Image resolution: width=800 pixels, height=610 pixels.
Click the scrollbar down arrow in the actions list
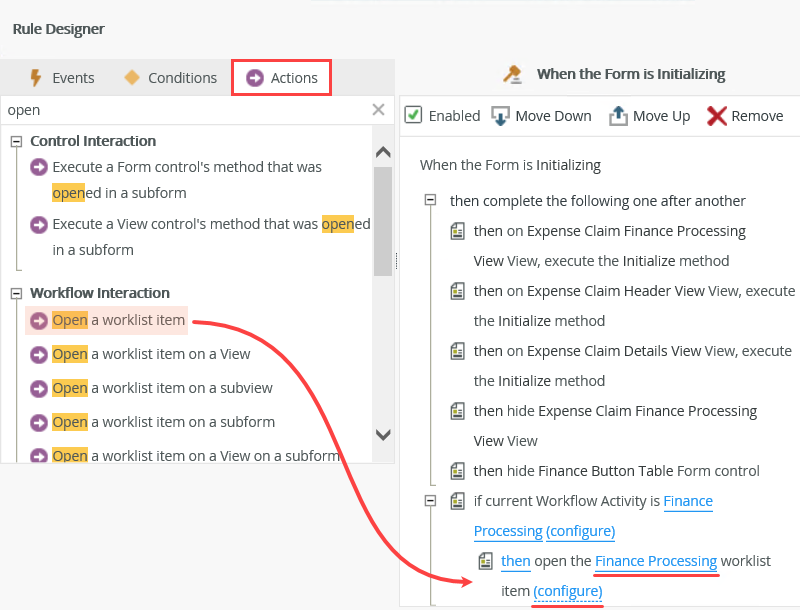[x=383, y=436]
